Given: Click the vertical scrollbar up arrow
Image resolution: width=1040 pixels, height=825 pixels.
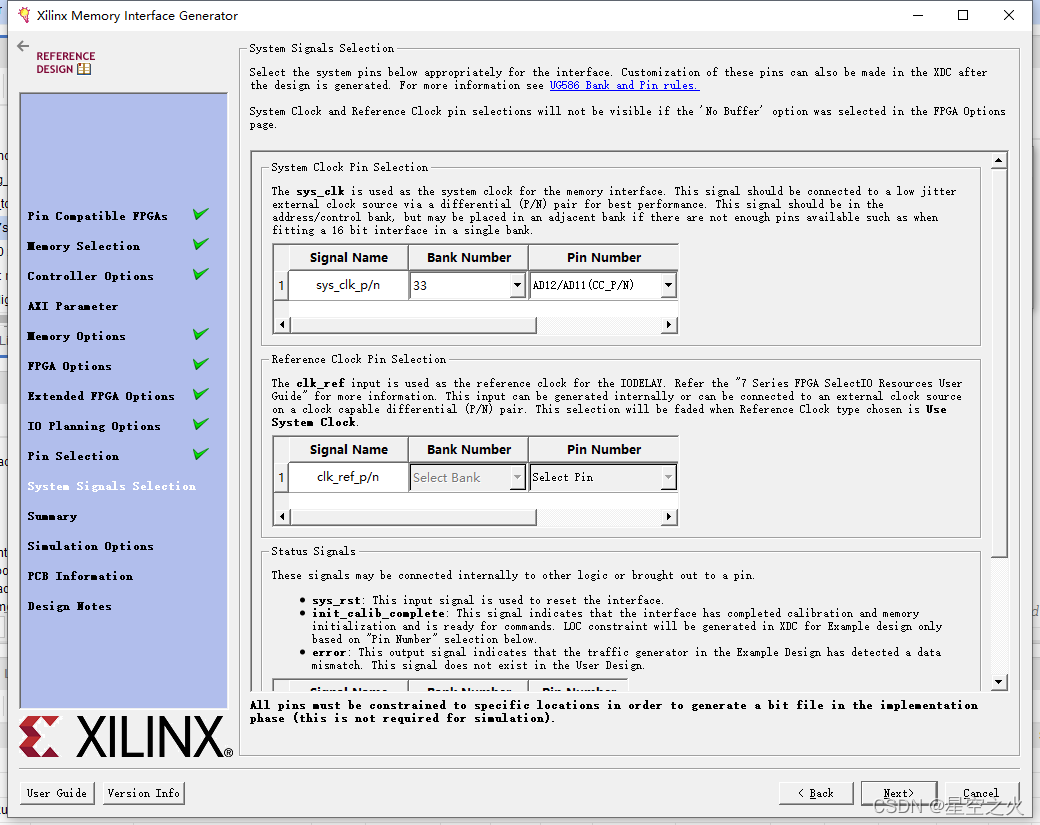Looking at the screenshot, I should point(999,160).
